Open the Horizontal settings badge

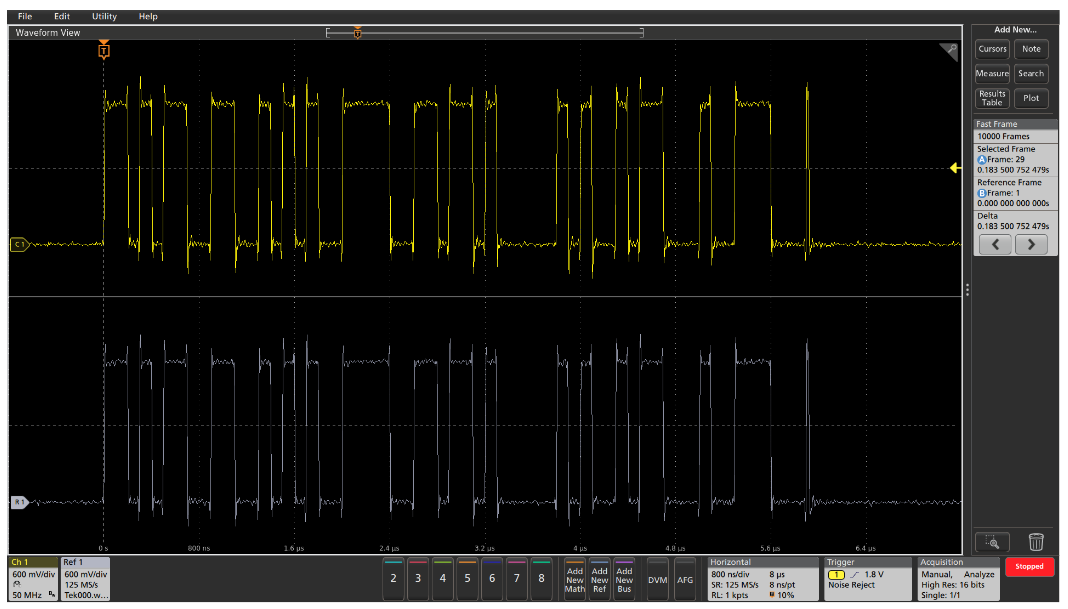762,579
